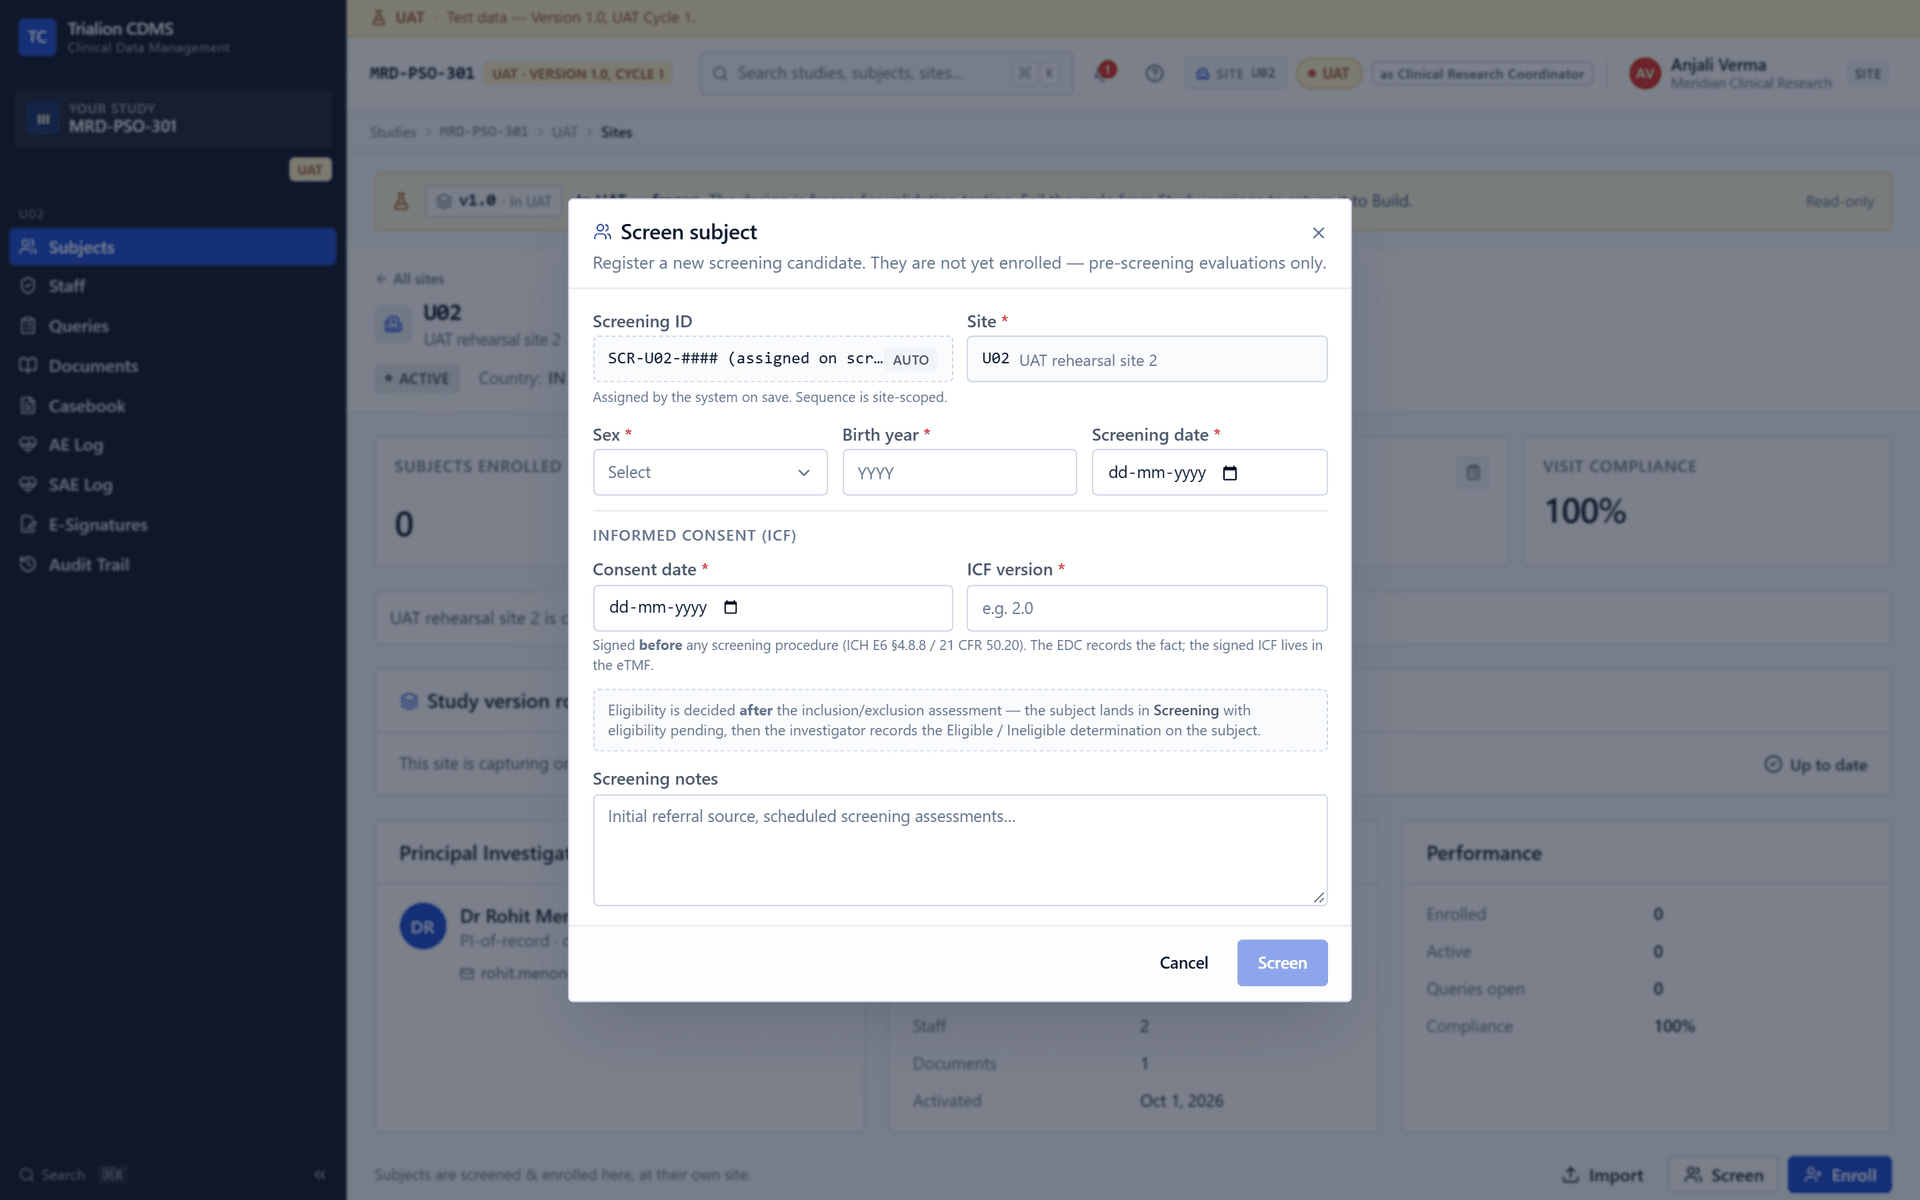The width and height of the screenshot is (1920, 1200).
Task: Open the Sex dropdown
Action: point(710,472)
